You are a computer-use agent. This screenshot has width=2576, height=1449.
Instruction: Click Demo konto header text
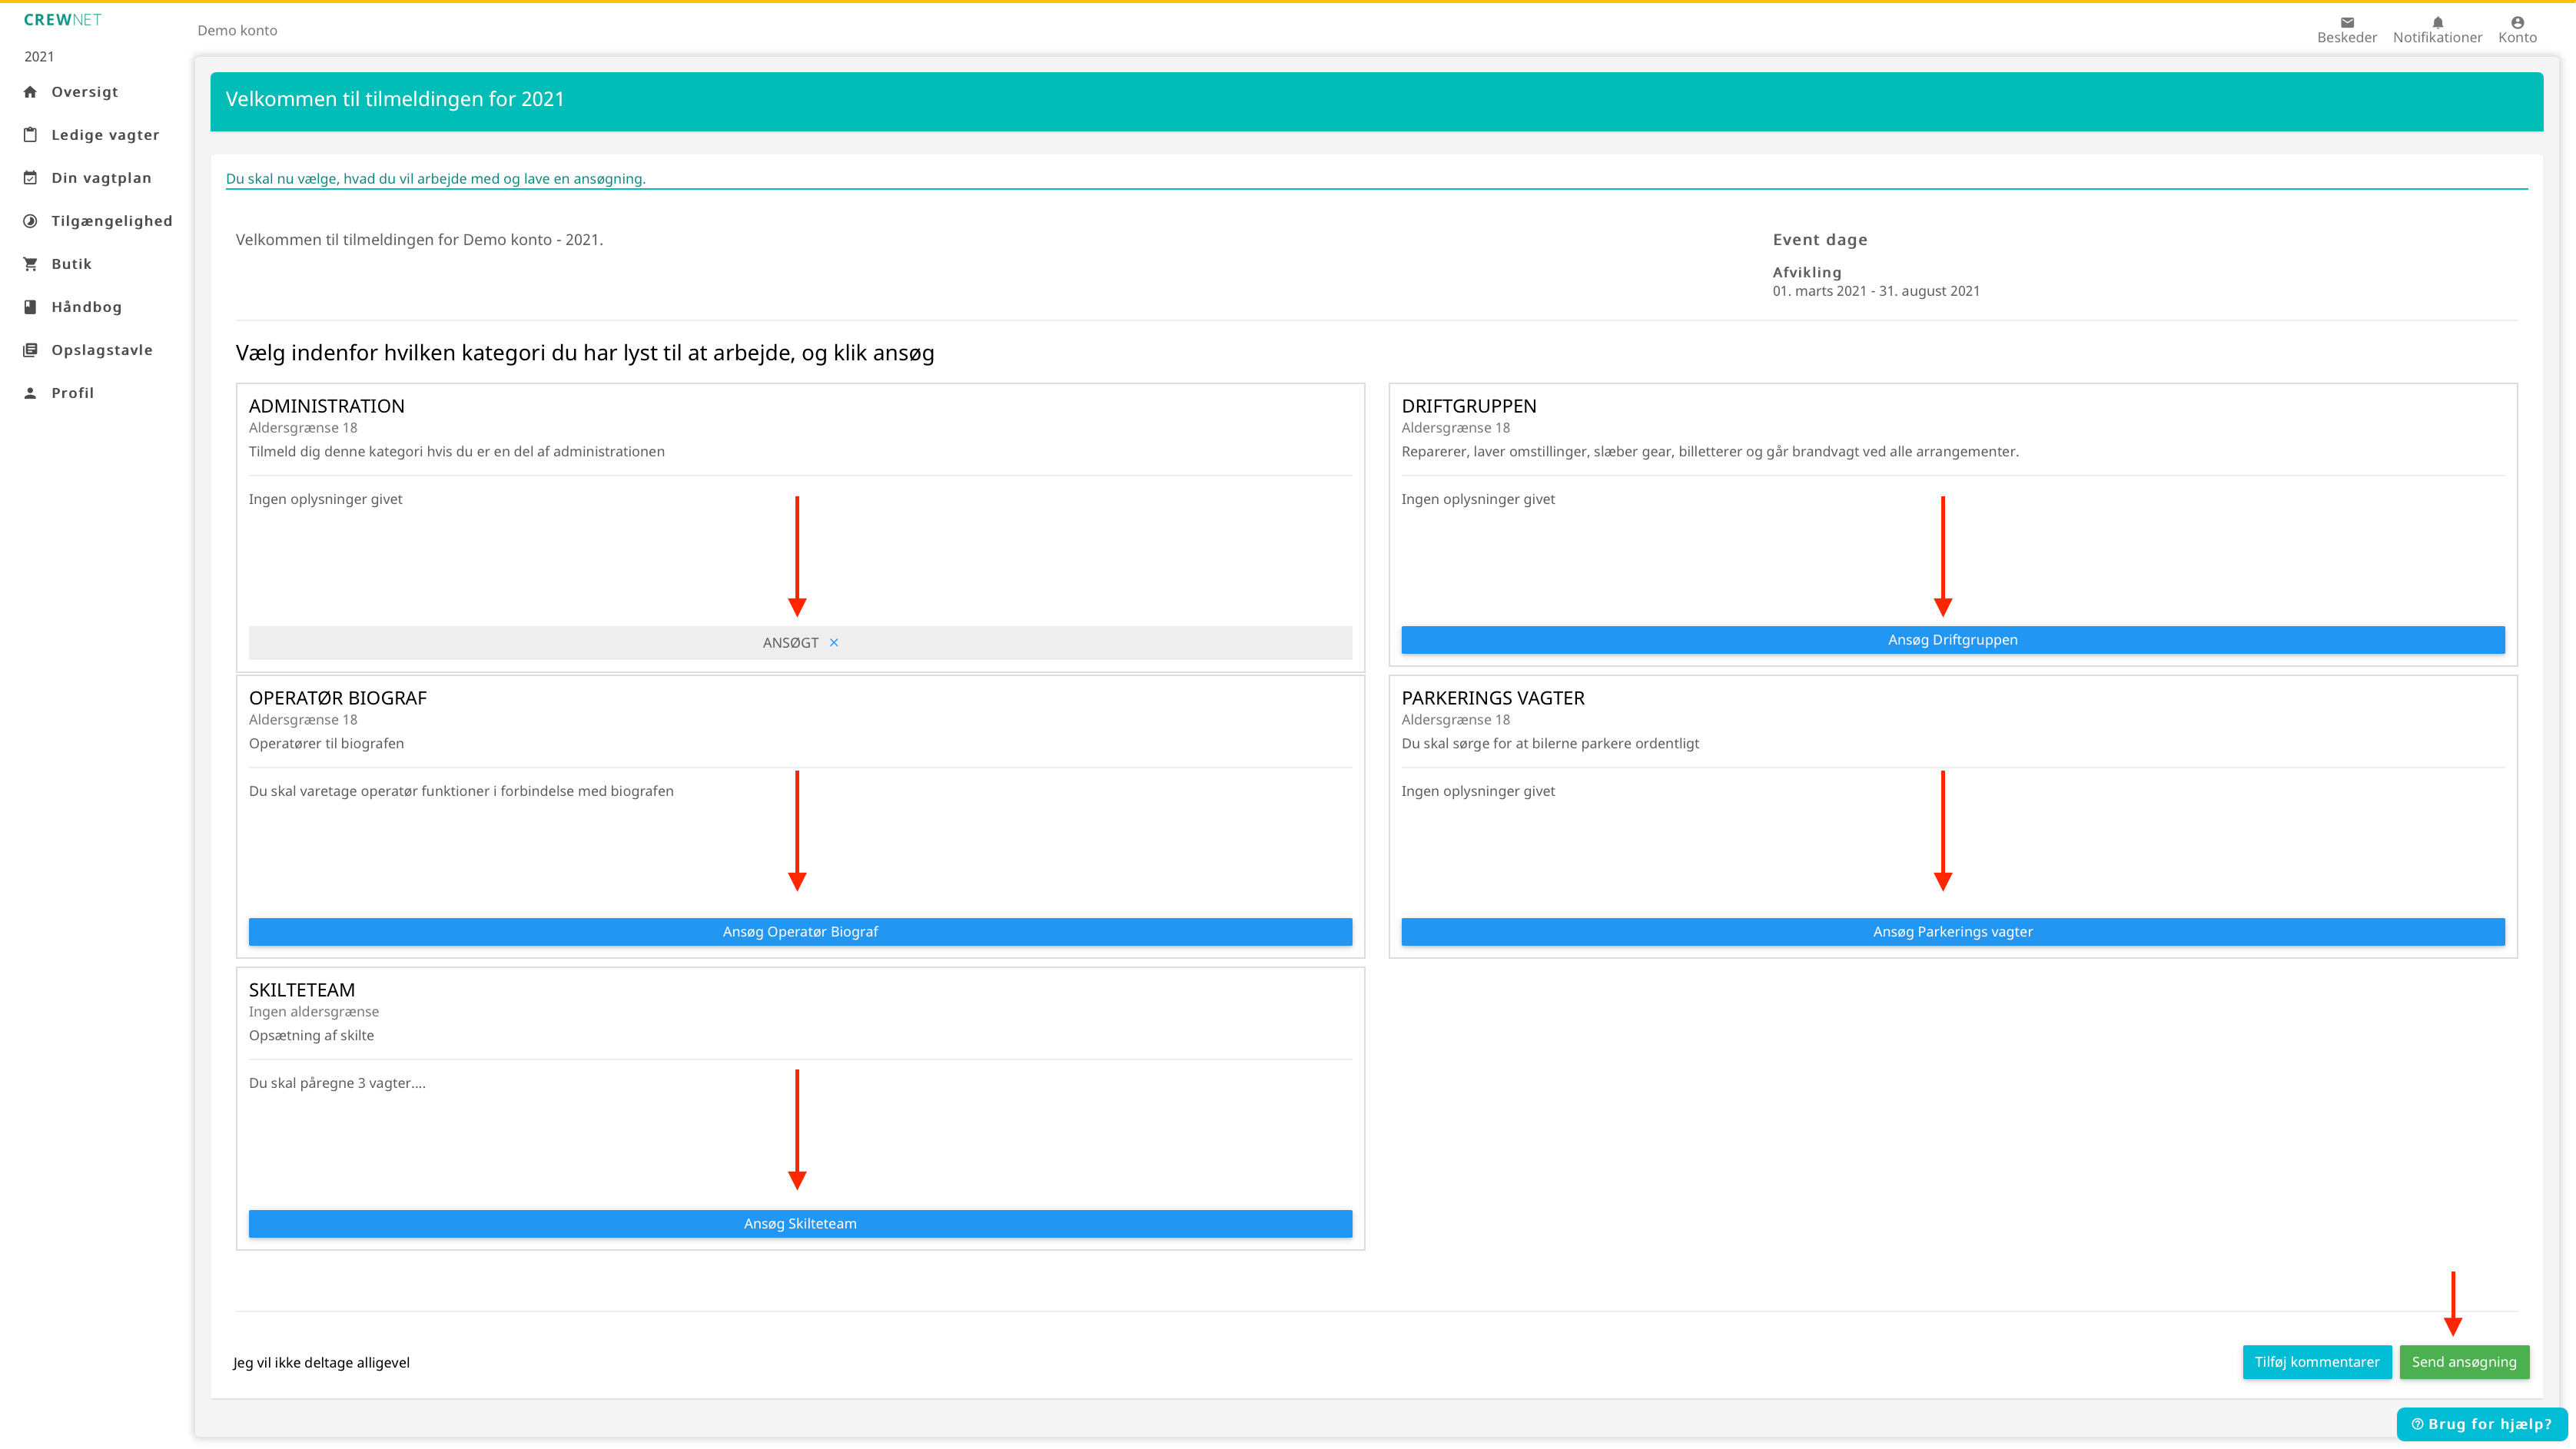coord(237,31)
